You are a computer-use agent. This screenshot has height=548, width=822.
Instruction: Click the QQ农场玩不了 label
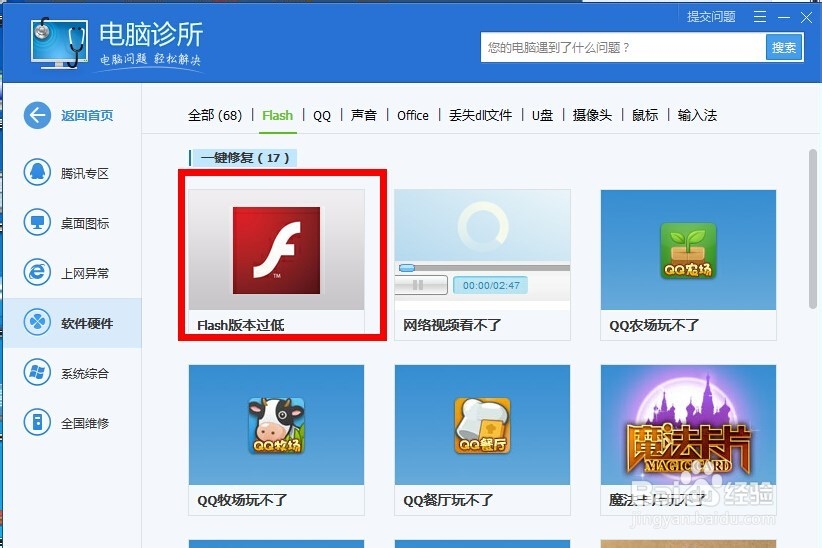654,326
